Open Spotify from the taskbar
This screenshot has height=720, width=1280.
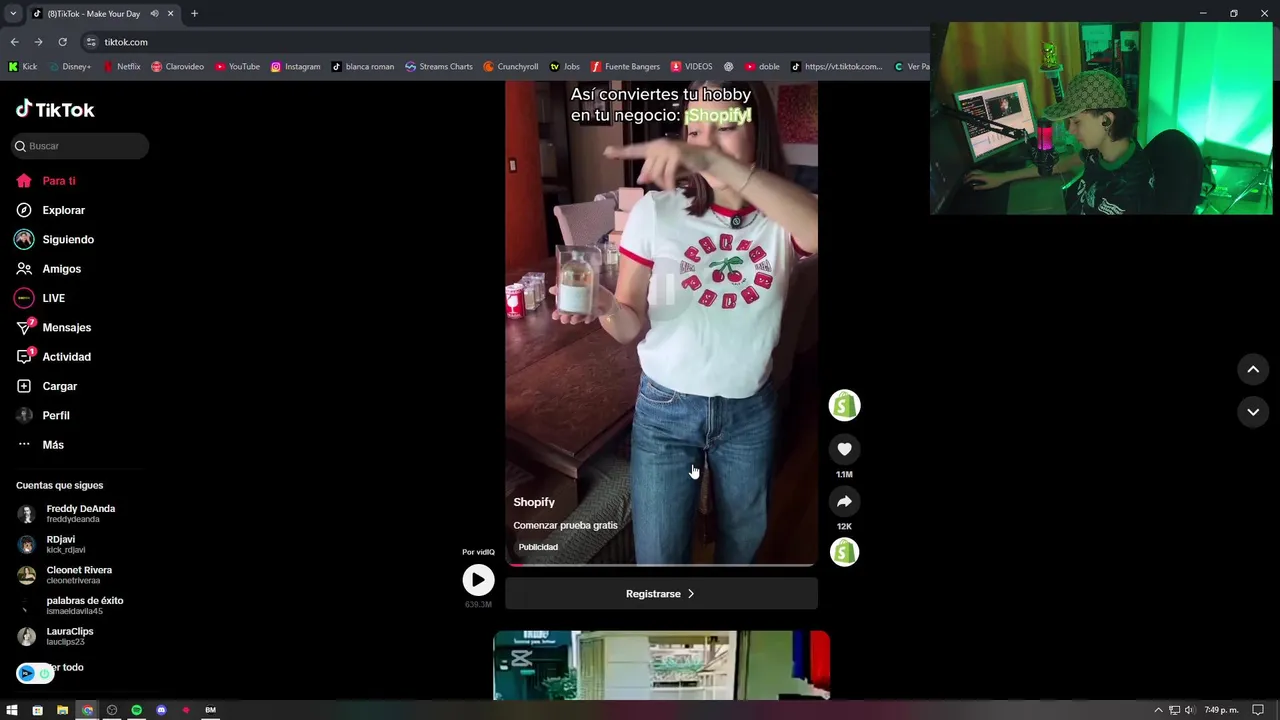[136, 710]
